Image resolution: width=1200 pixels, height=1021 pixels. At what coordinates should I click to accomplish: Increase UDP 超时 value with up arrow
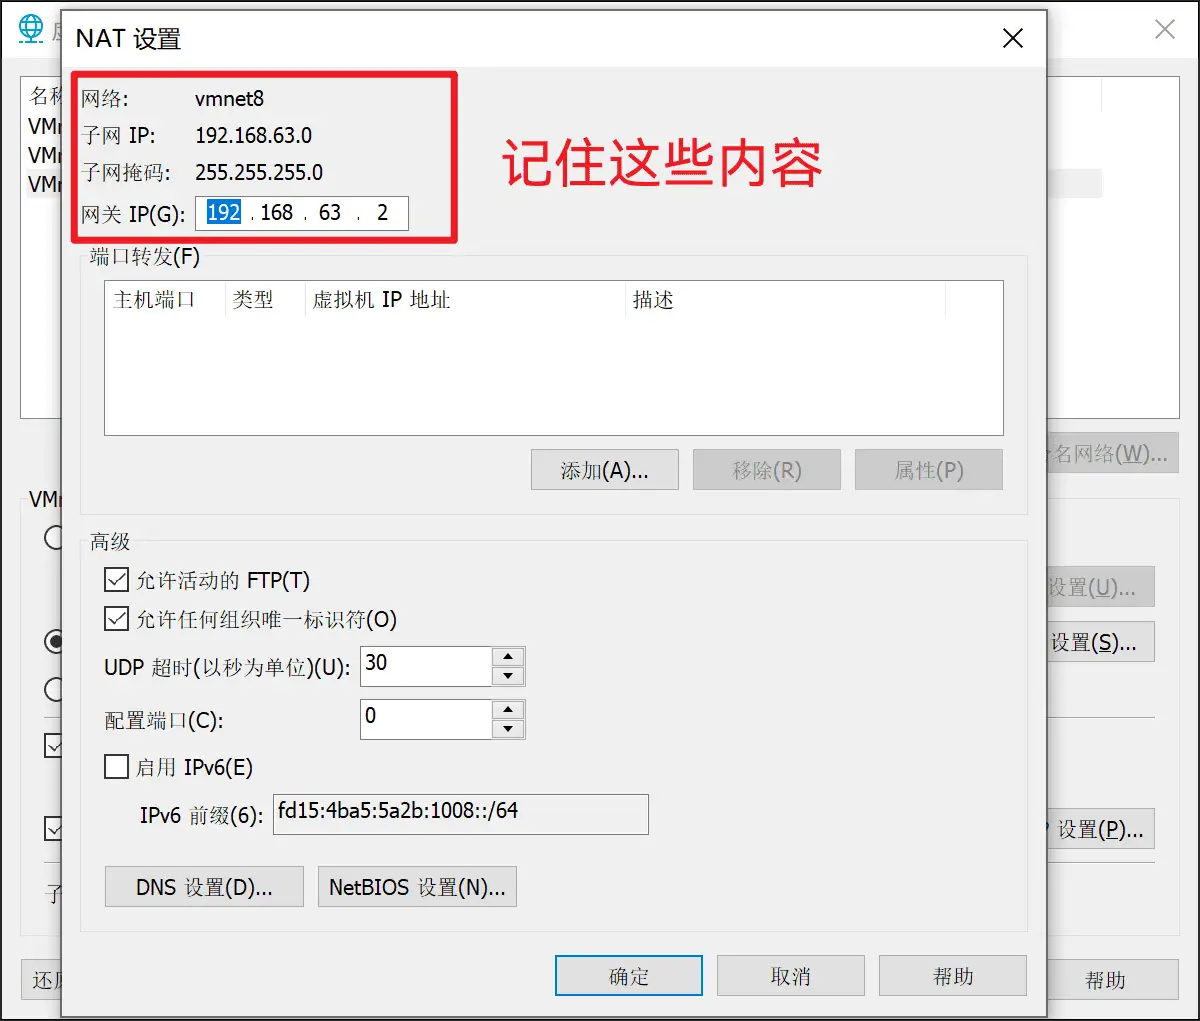point(508,657)
